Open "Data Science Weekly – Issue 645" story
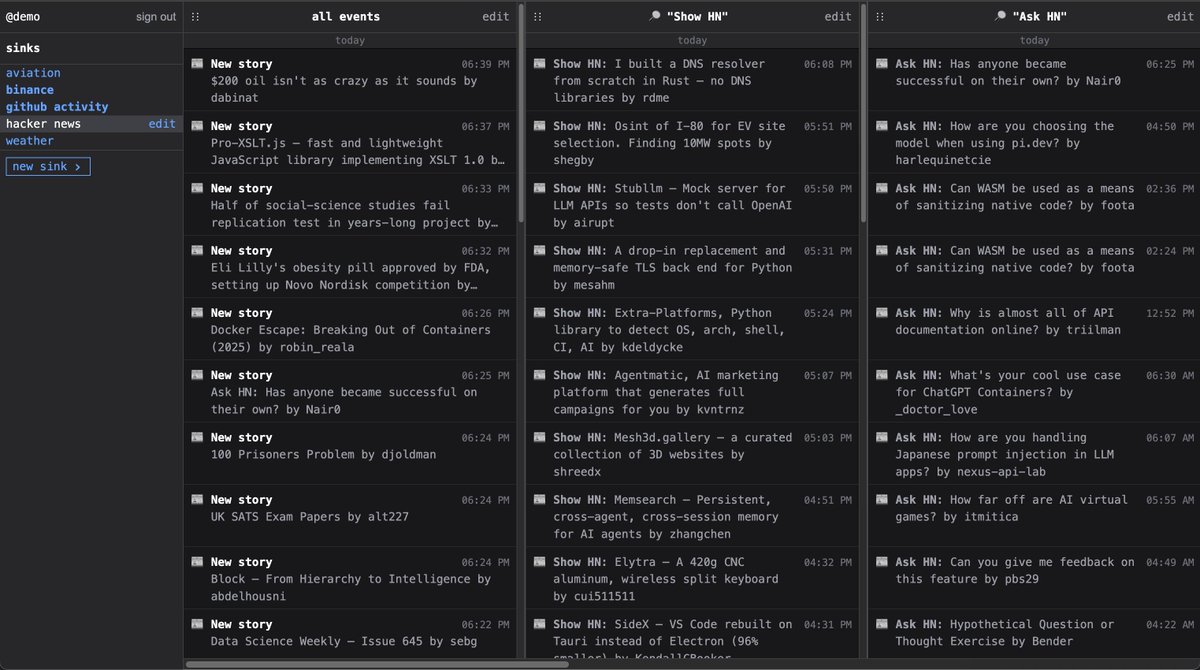This screenshot has height=670, width=1200. (x=344, y=641)
